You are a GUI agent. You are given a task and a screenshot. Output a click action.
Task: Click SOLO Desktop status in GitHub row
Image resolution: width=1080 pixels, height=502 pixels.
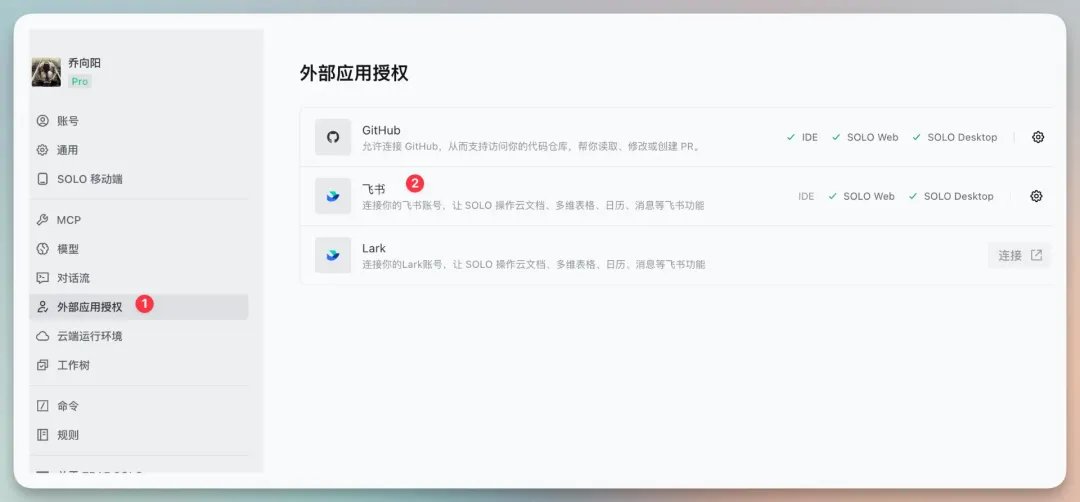(x=955, y=137)
